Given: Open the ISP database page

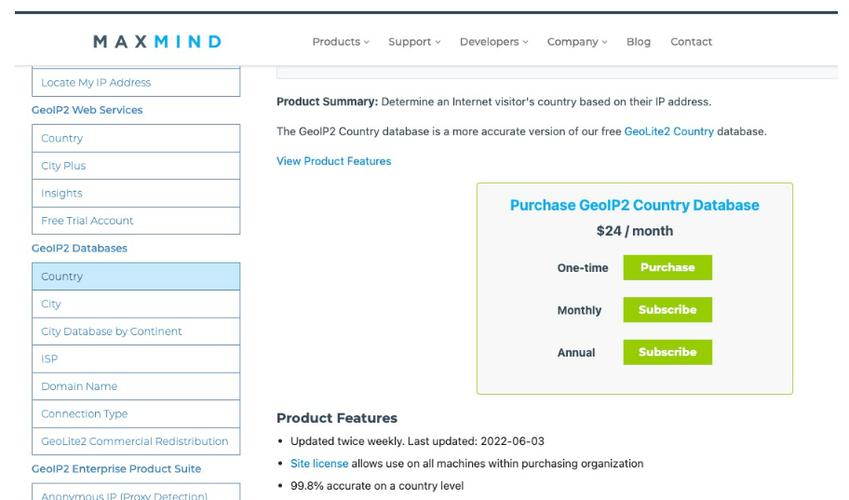Looking at the screenshot, I should click(136, 359).
